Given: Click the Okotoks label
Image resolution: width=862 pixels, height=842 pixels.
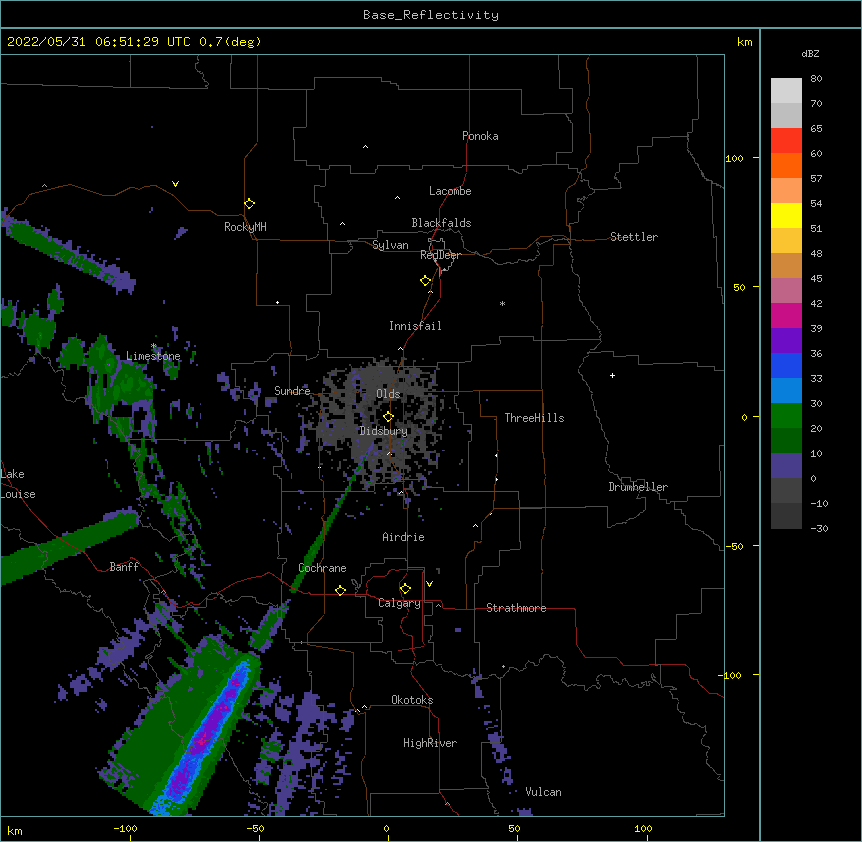Looking at the screenshot, I should [412, 700].
